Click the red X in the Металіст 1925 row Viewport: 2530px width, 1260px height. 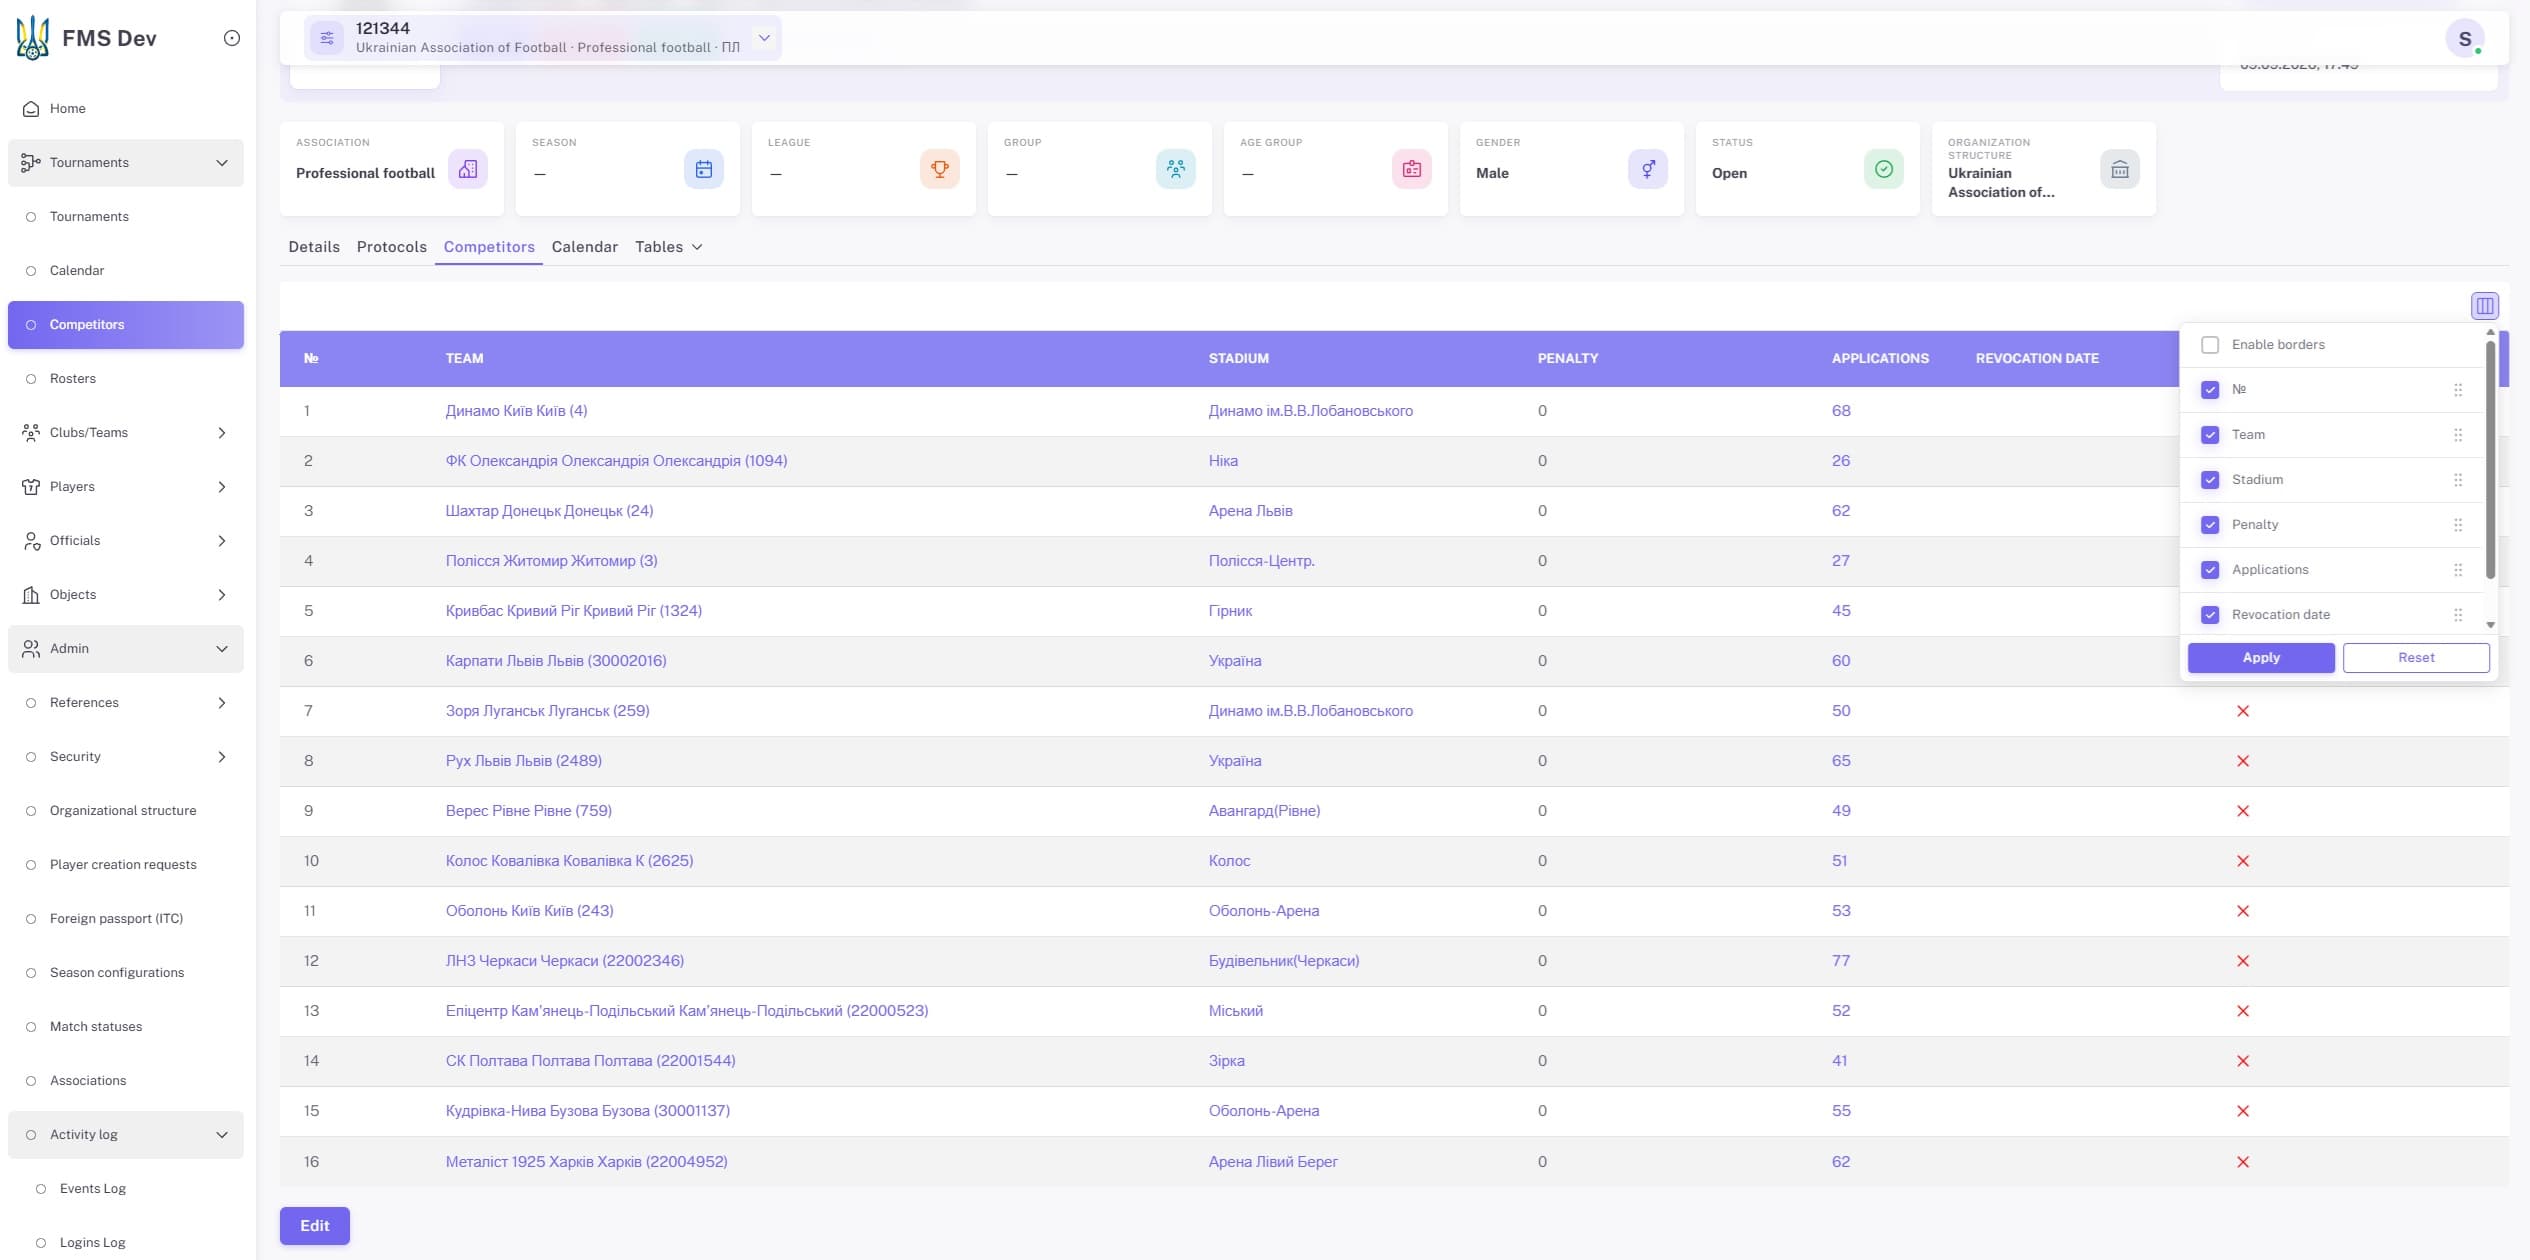(2243, 1161)
